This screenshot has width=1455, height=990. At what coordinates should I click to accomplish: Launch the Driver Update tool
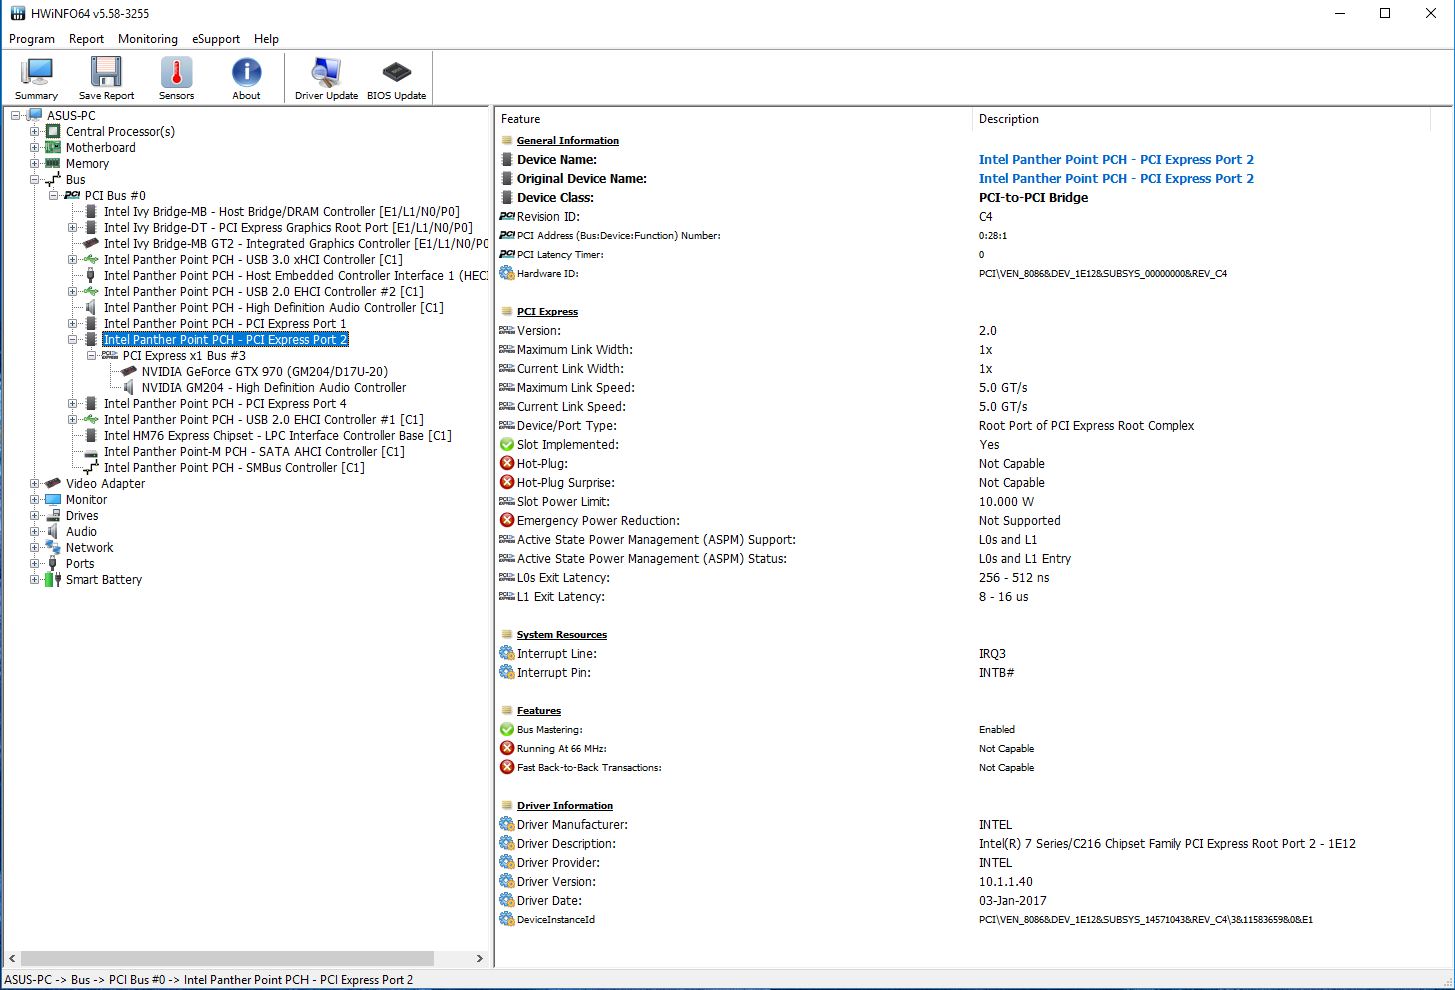coord(326,78)
